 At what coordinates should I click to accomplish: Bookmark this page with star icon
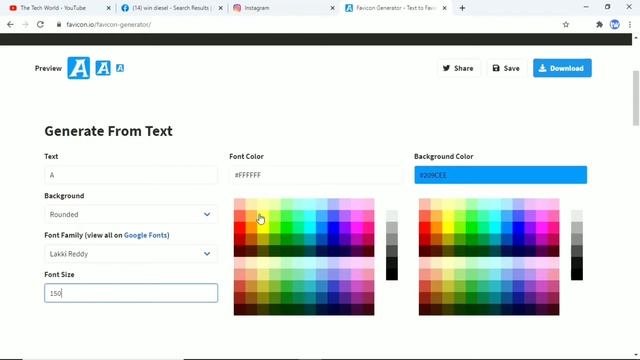click(566, 24)
